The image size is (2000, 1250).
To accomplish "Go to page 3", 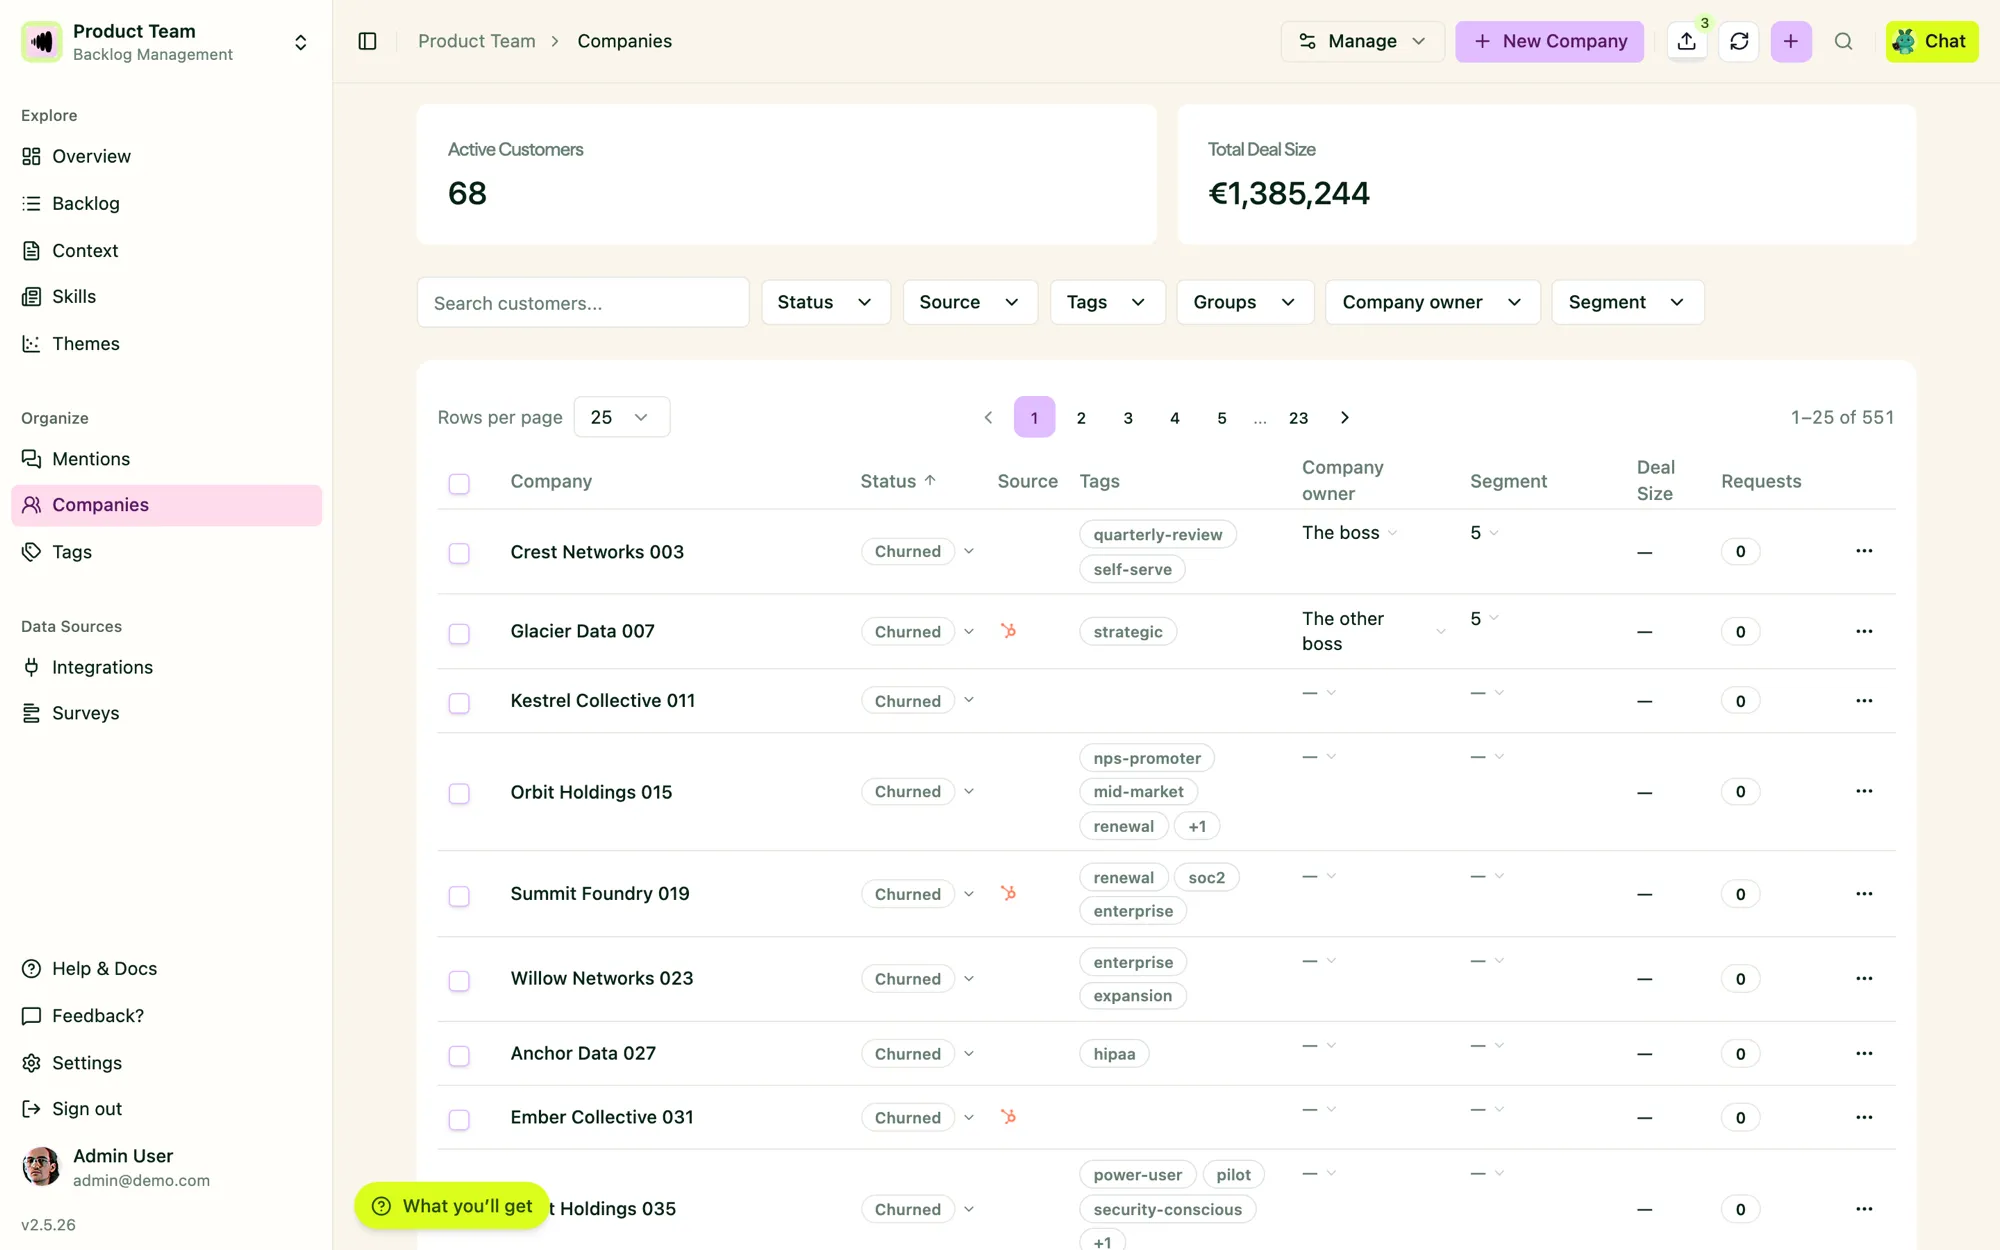I will (1128, 418).
